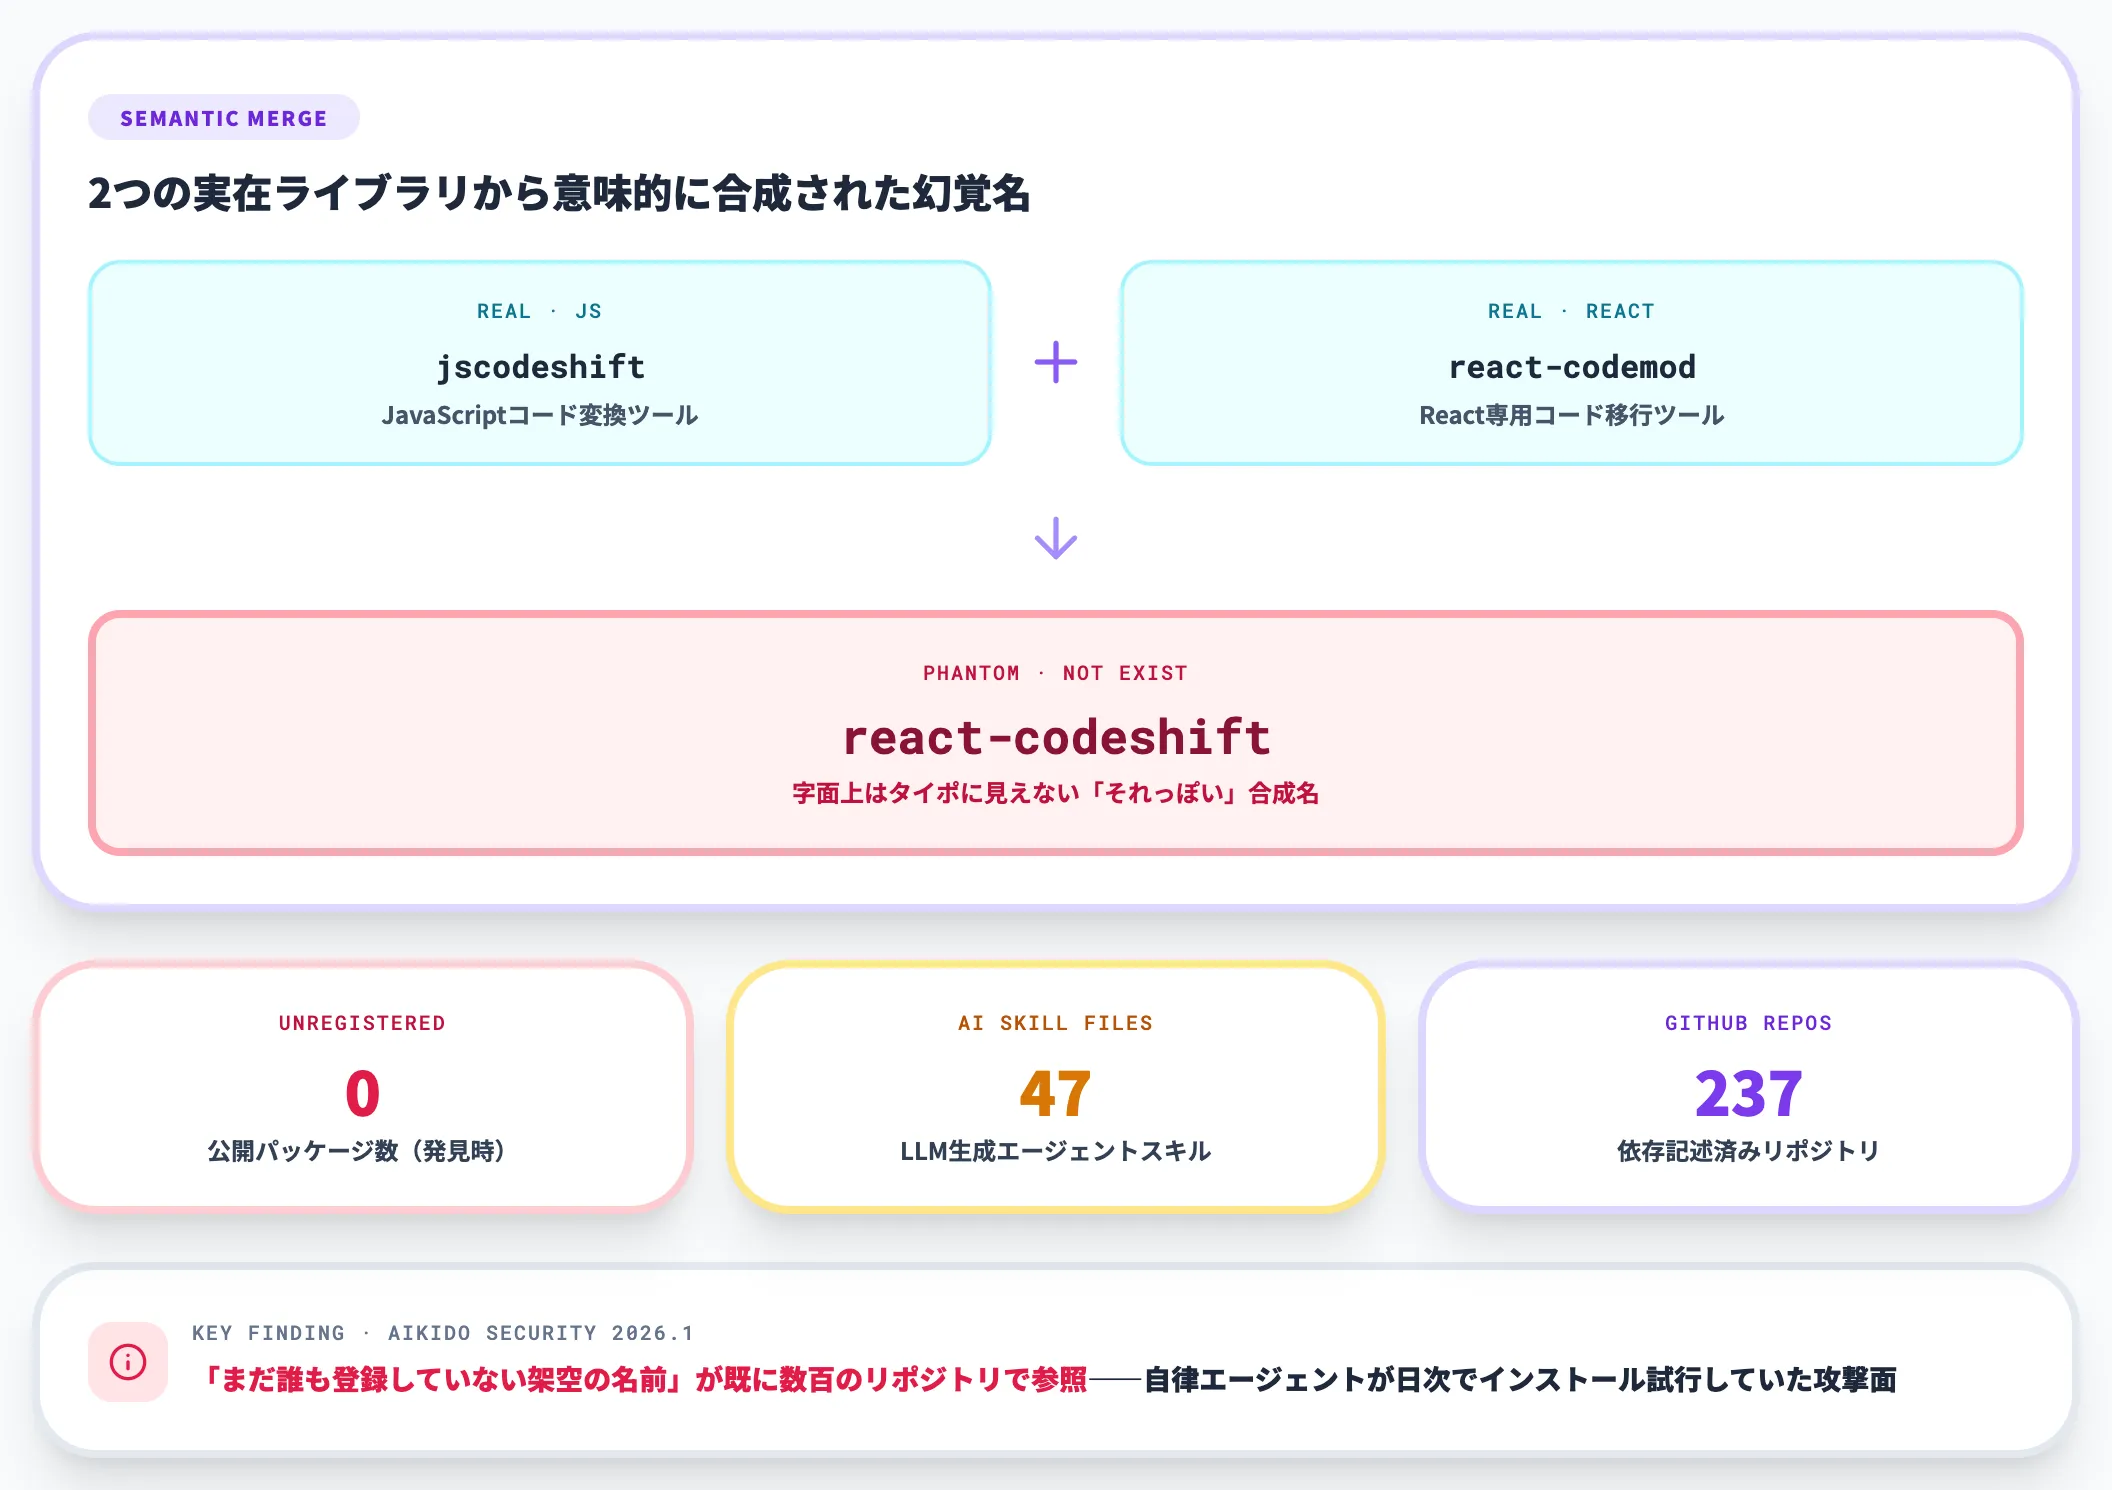Viewport: 2112px width, 1490px height.
Task: Click the plus icon between library cards
Action: click(x=1056, y=362)
